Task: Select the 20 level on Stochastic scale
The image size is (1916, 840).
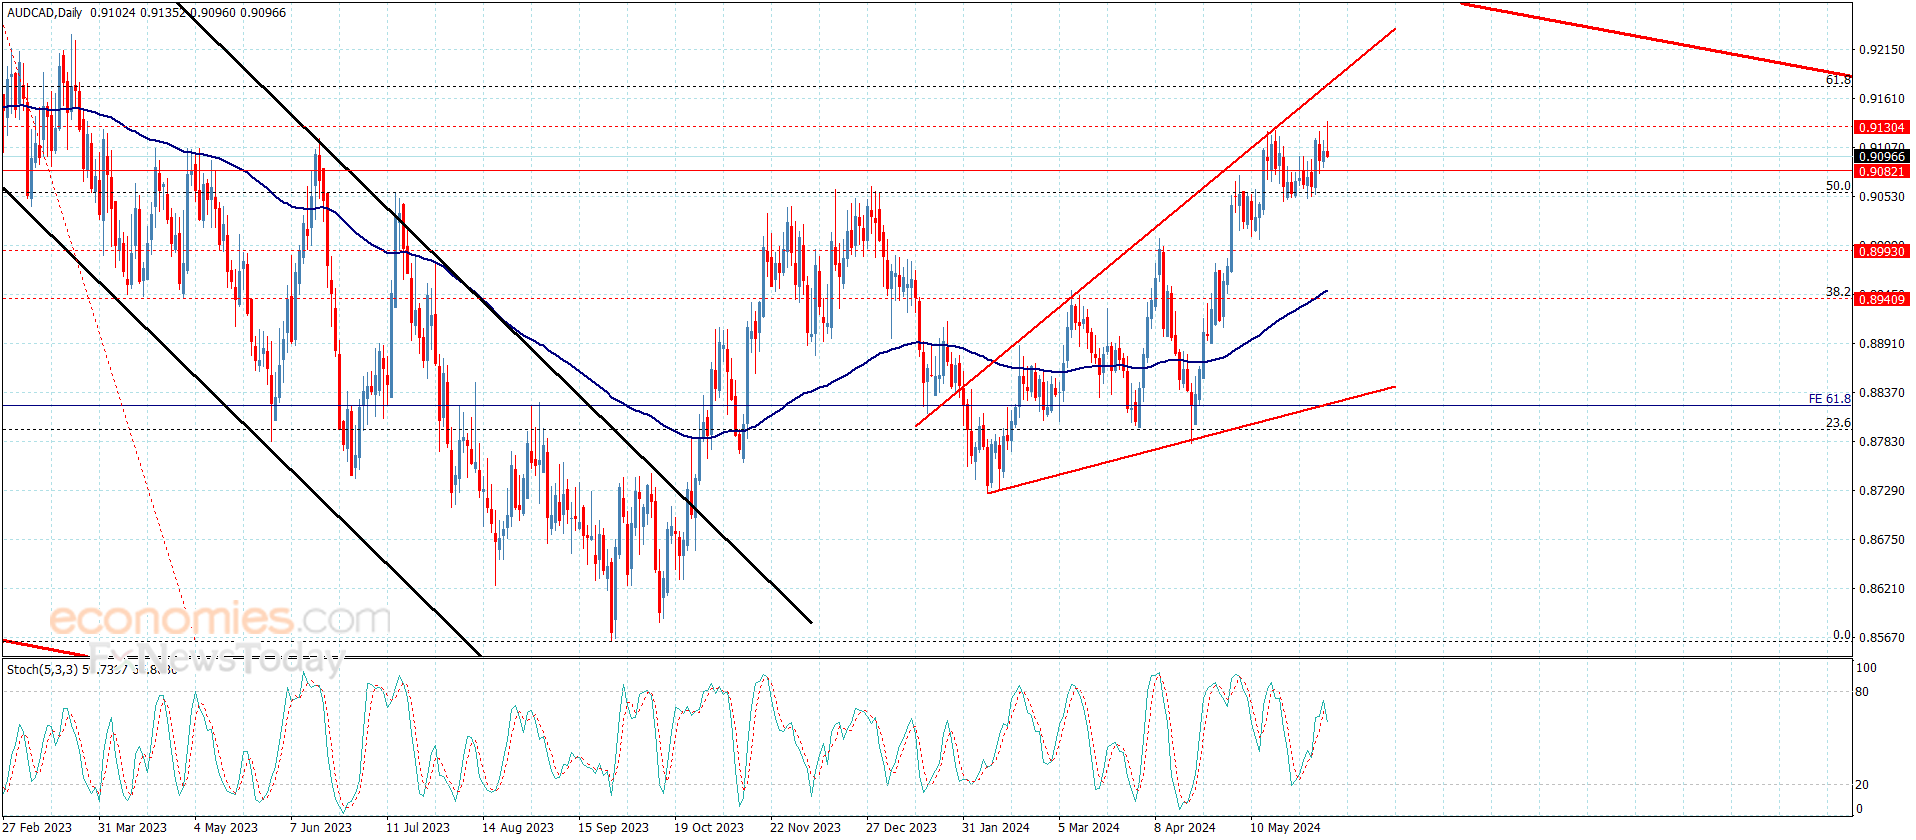Action: coord(1862,785)
